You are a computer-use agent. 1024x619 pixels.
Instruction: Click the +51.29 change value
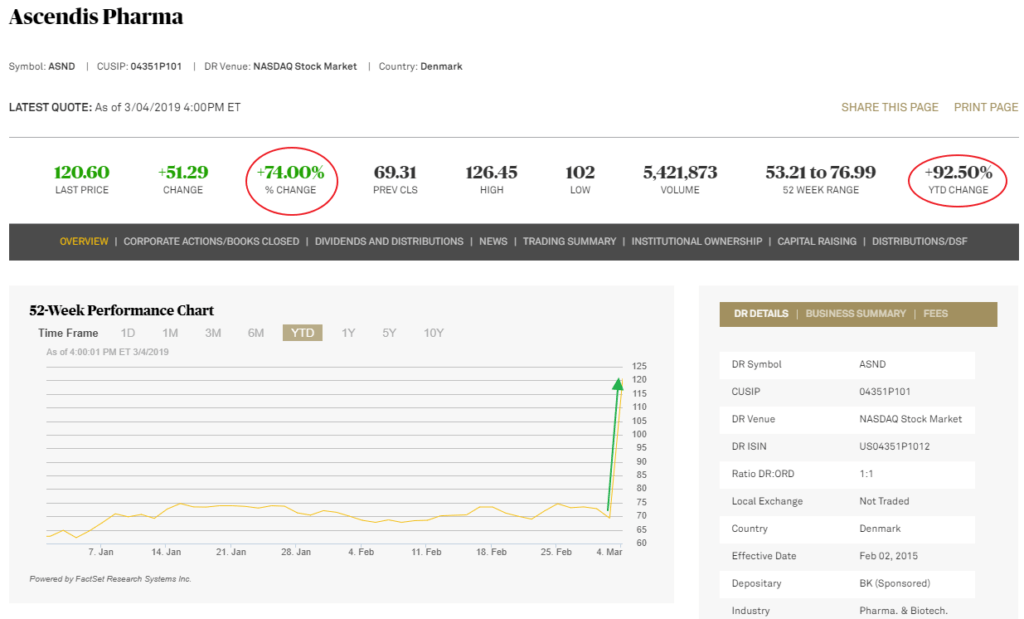click(183, 172)
